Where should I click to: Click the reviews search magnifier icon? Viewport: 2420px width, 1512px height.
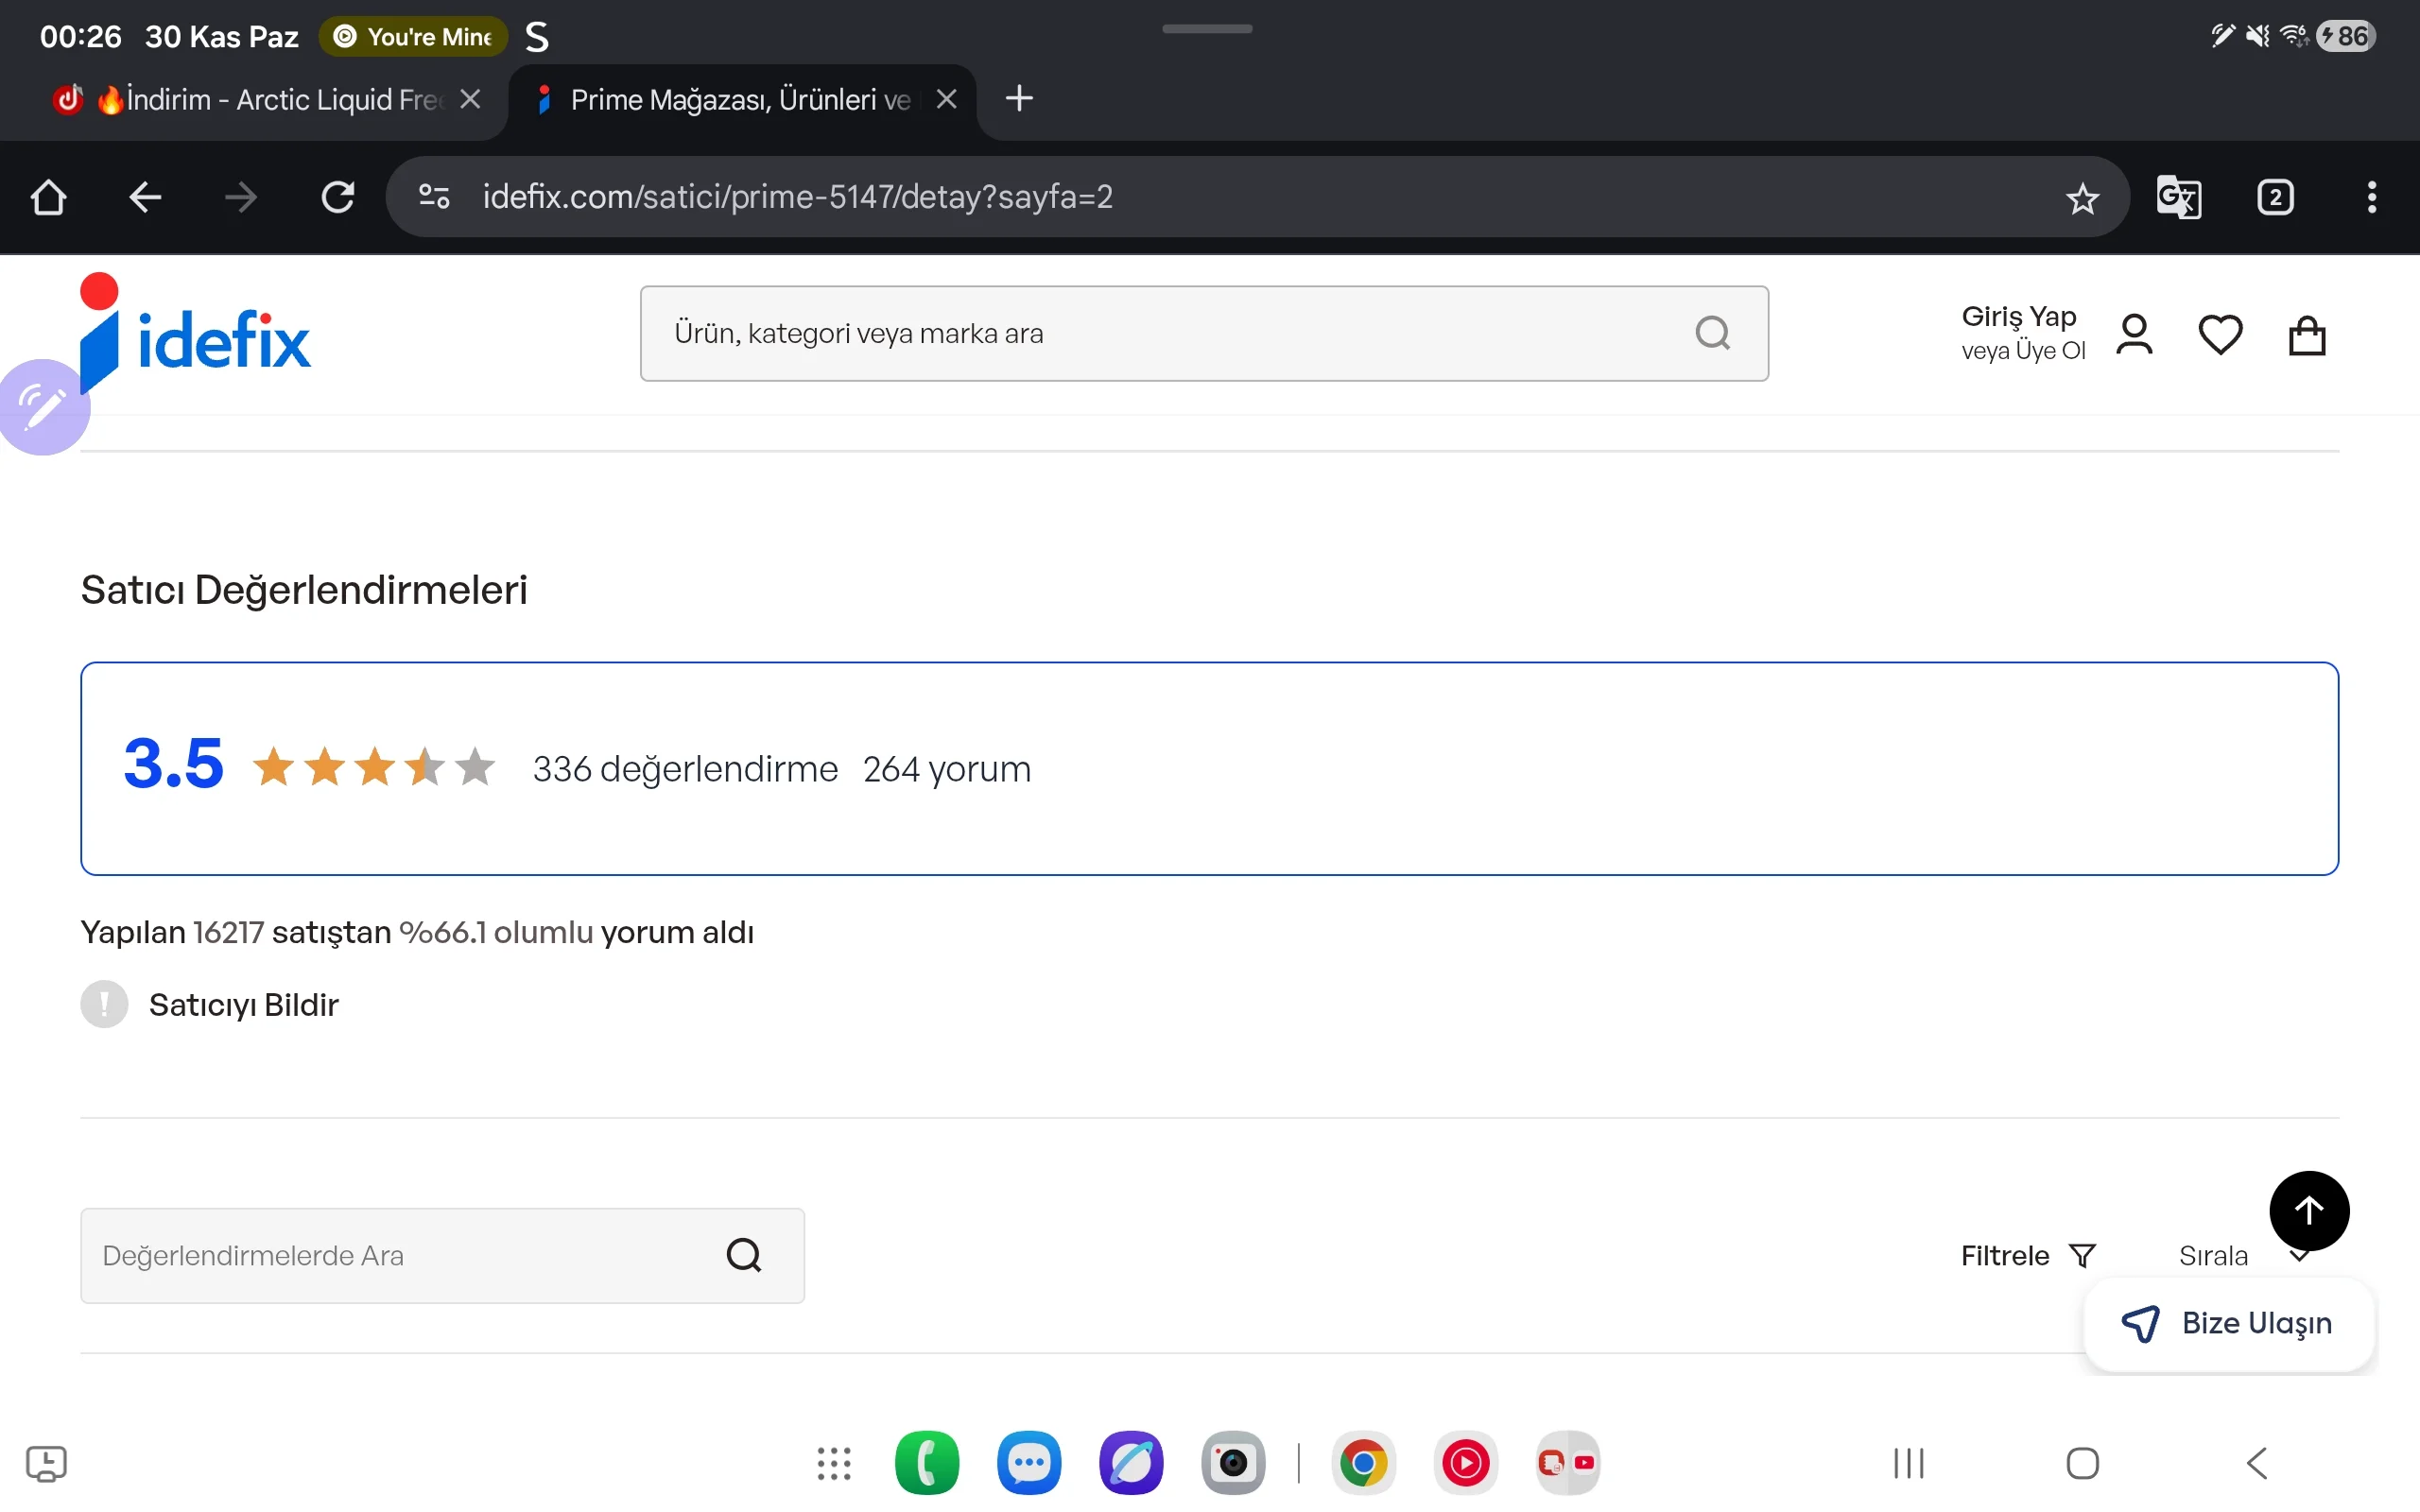coord(743,1255)
